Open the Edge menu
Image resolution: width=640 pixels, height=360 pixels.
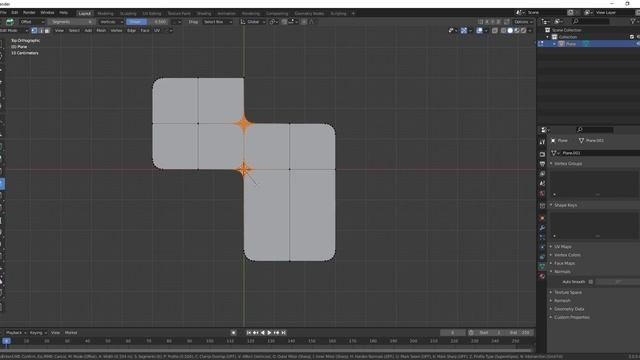pos(131,30)
